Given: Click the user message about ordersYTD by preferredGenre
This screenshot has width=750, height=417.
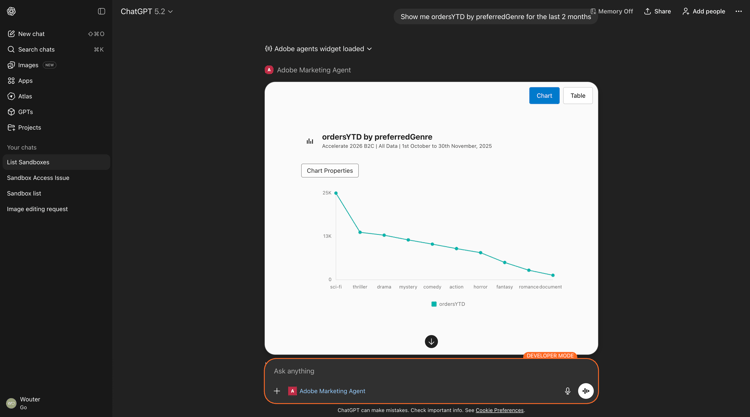Looking at the screenshot, I should point(496,17).
